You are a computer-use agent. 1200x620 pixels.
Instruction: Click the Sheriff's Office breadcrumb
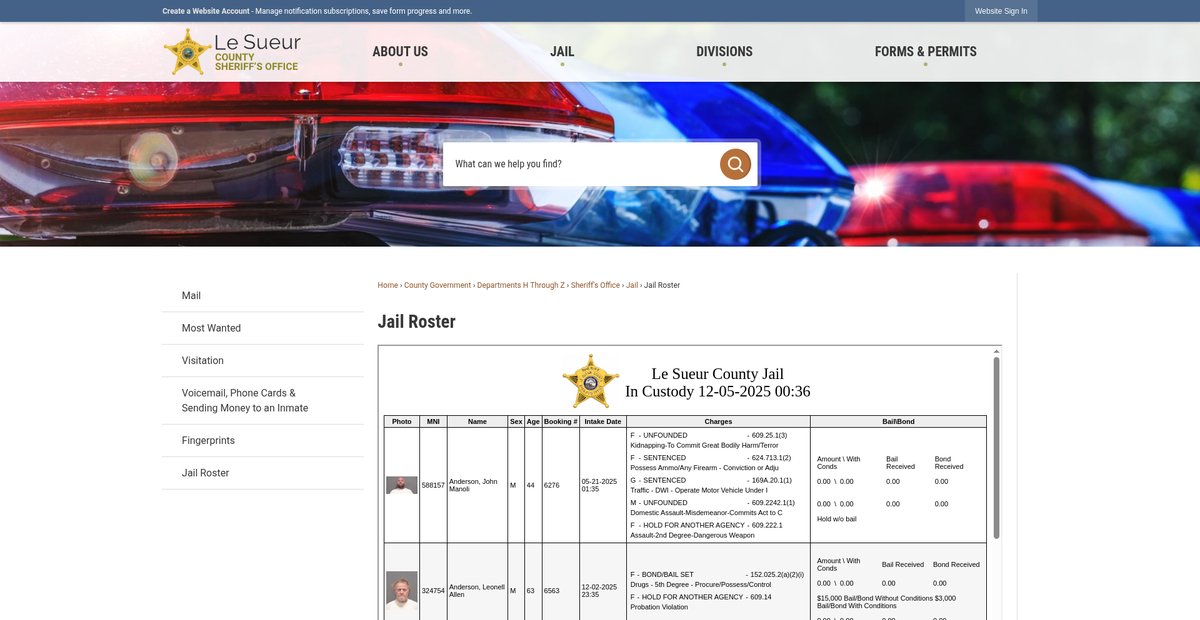(595, 285)
